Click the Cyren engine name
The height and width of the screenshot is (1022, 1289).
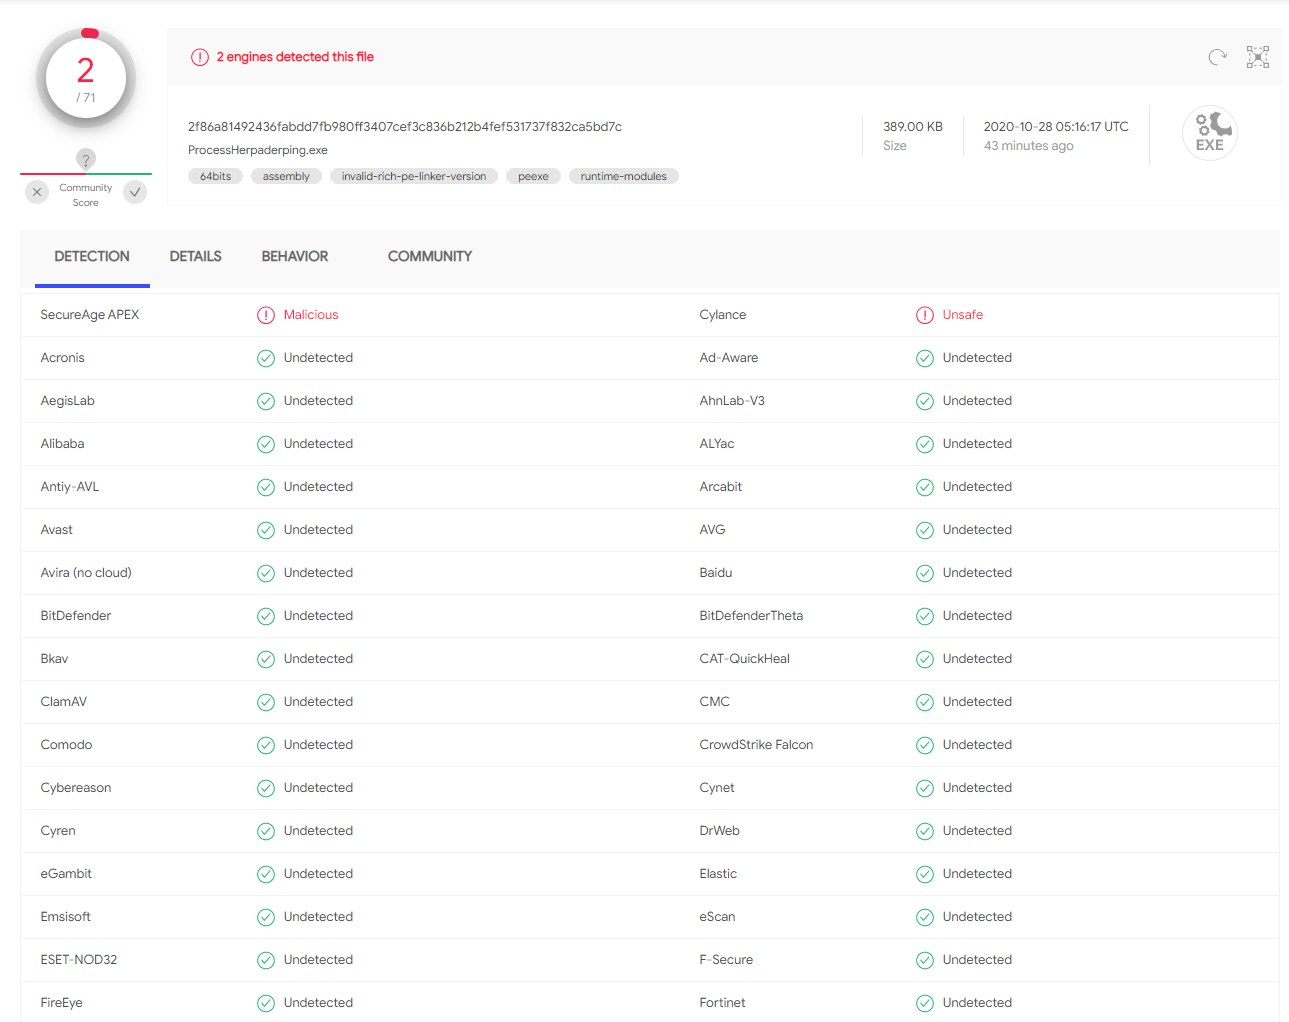click(58, 831)
